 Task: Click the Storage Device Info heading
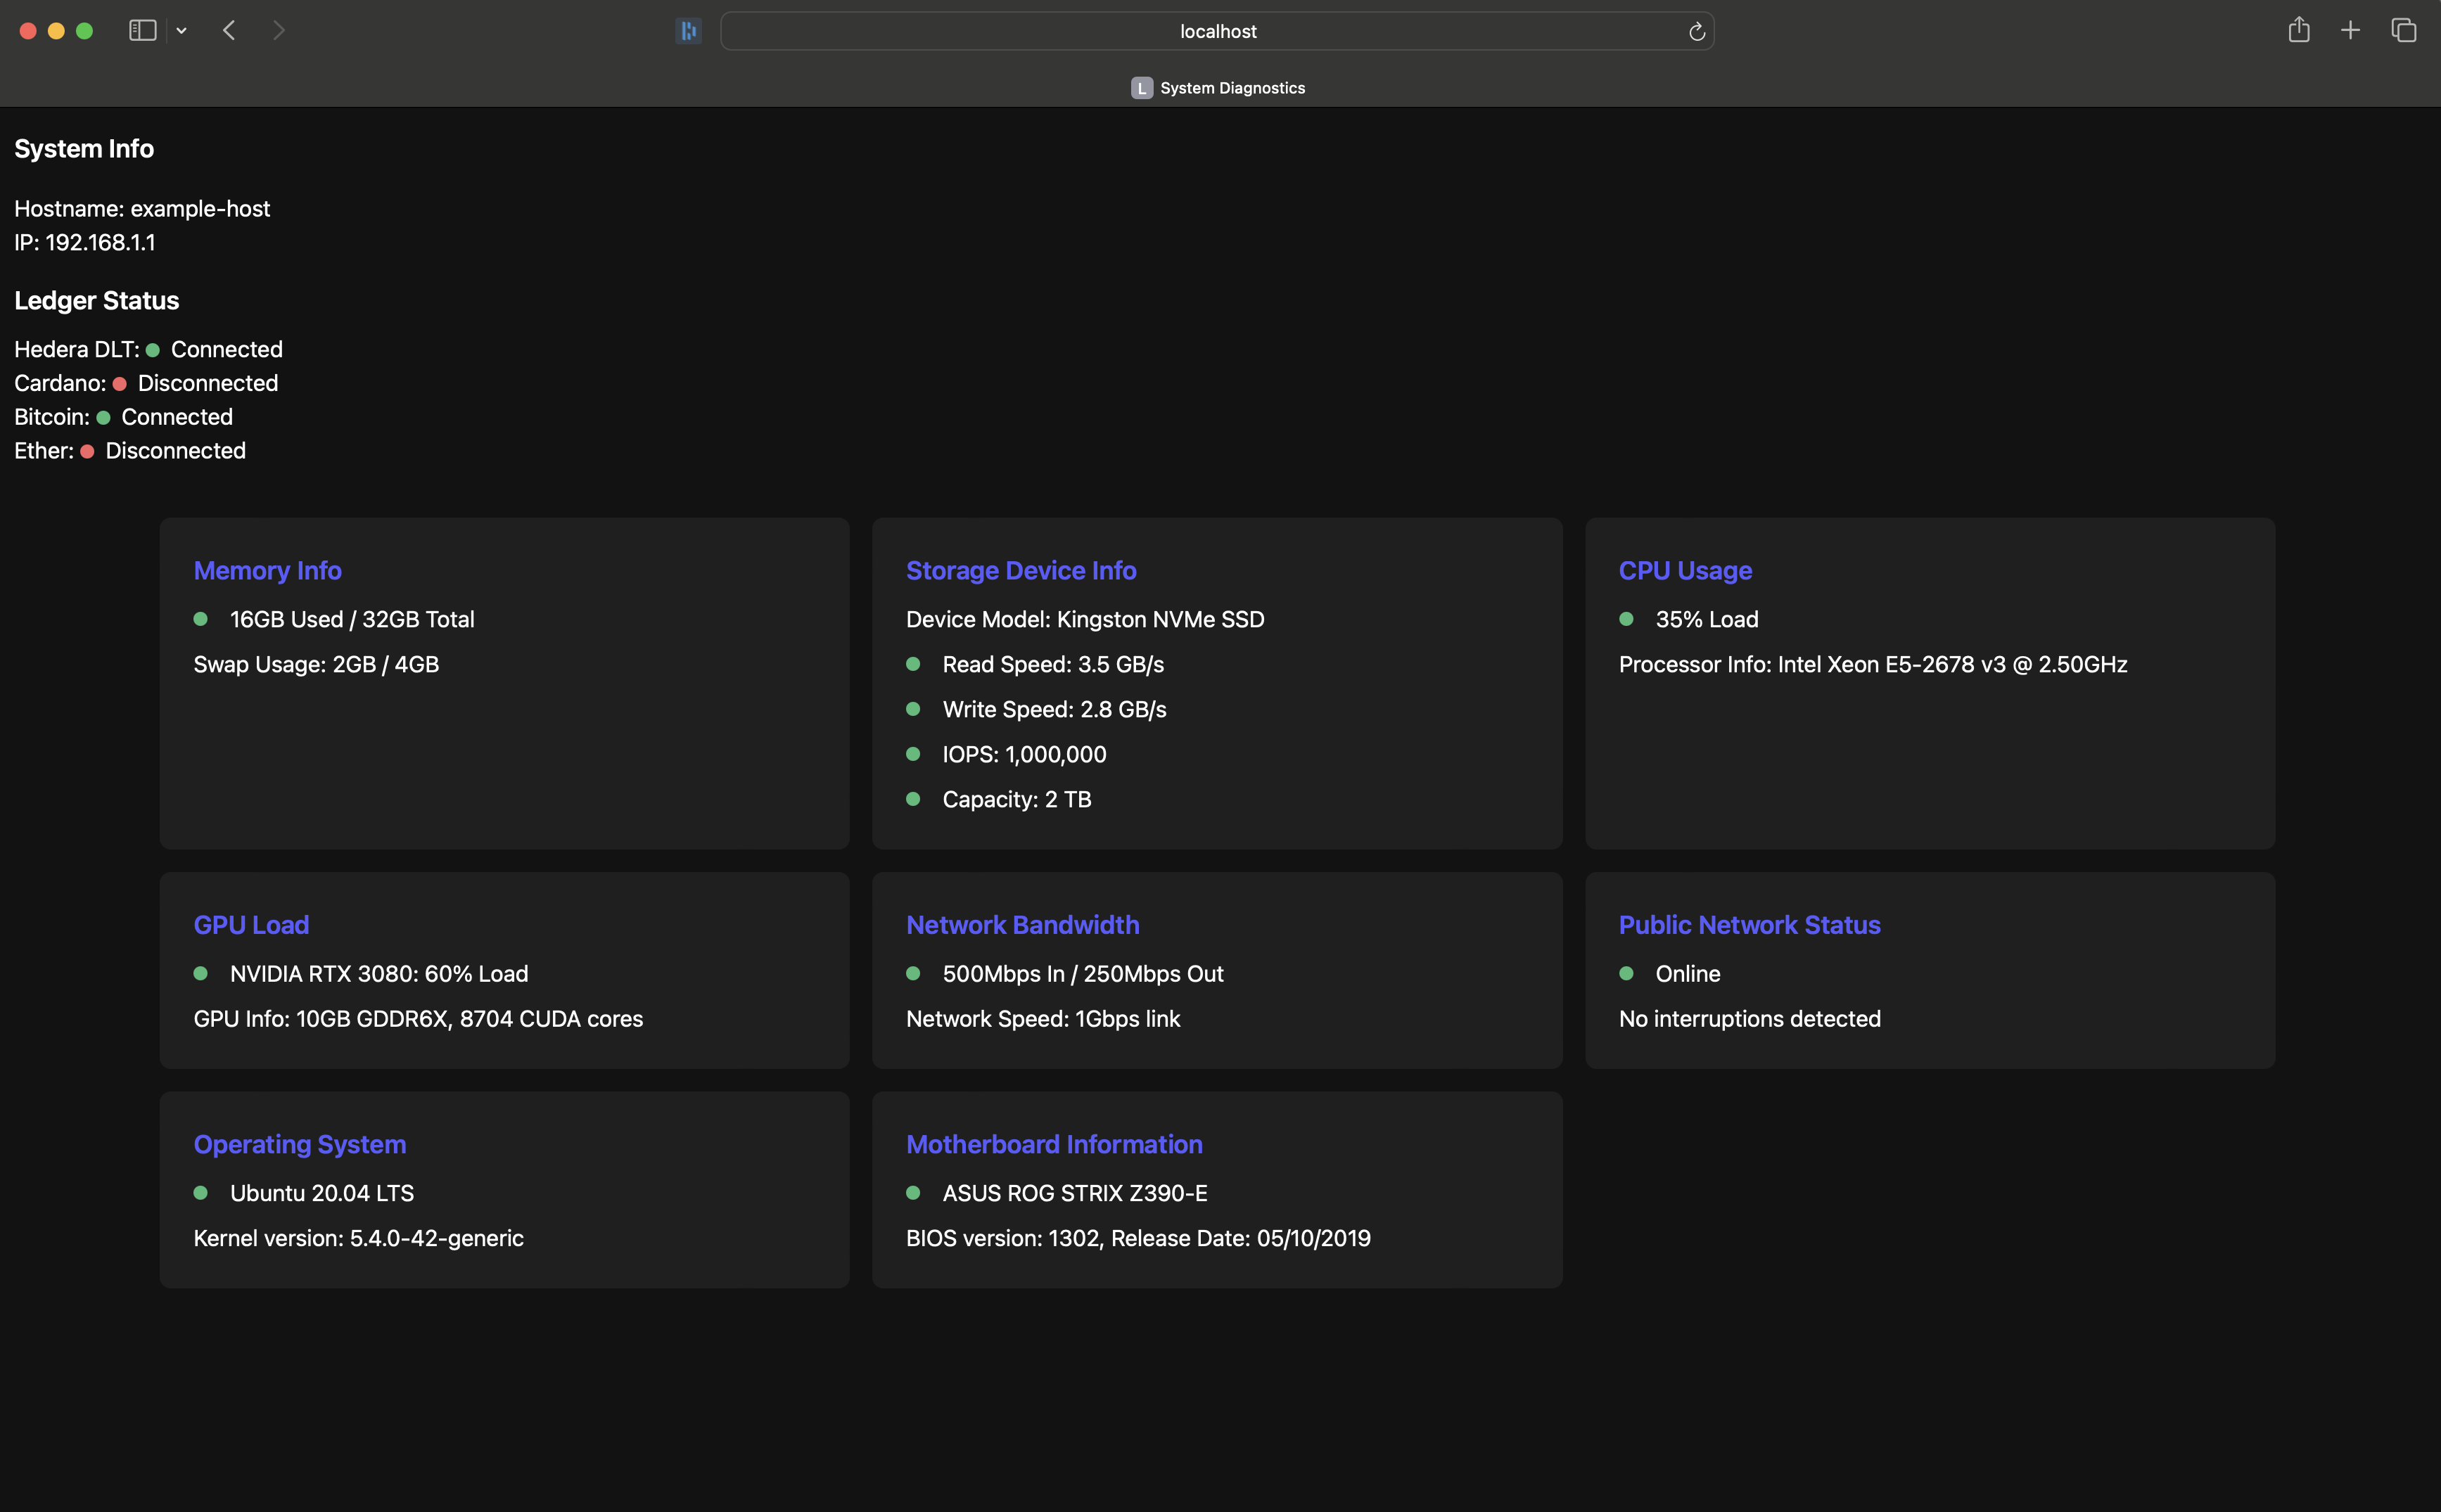pyautogui.click(x=1020, y=570)
